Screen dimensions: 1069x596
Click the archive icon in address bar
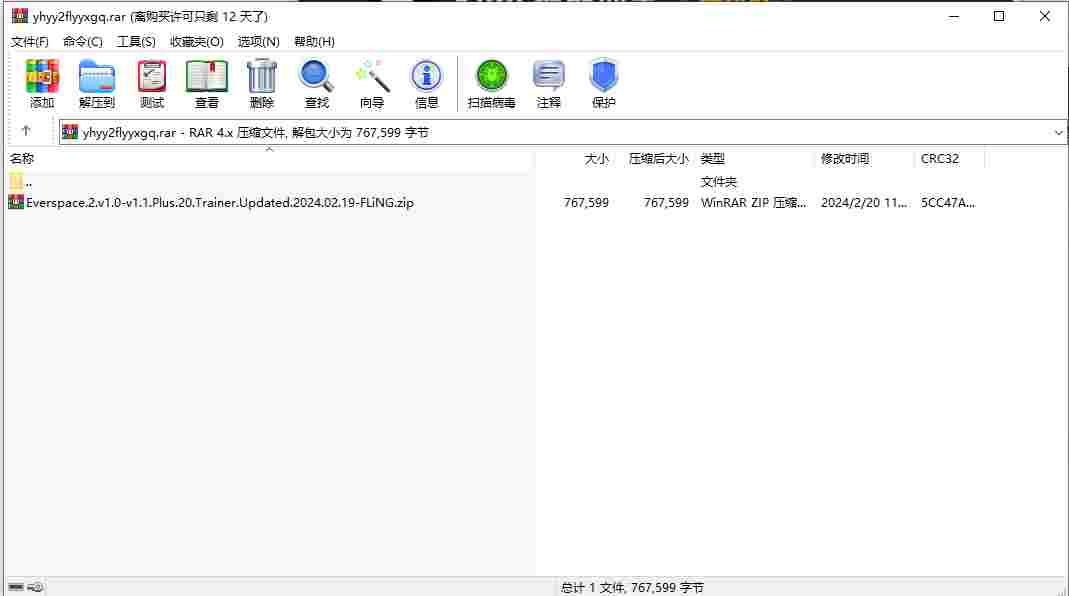pos(70,132)
